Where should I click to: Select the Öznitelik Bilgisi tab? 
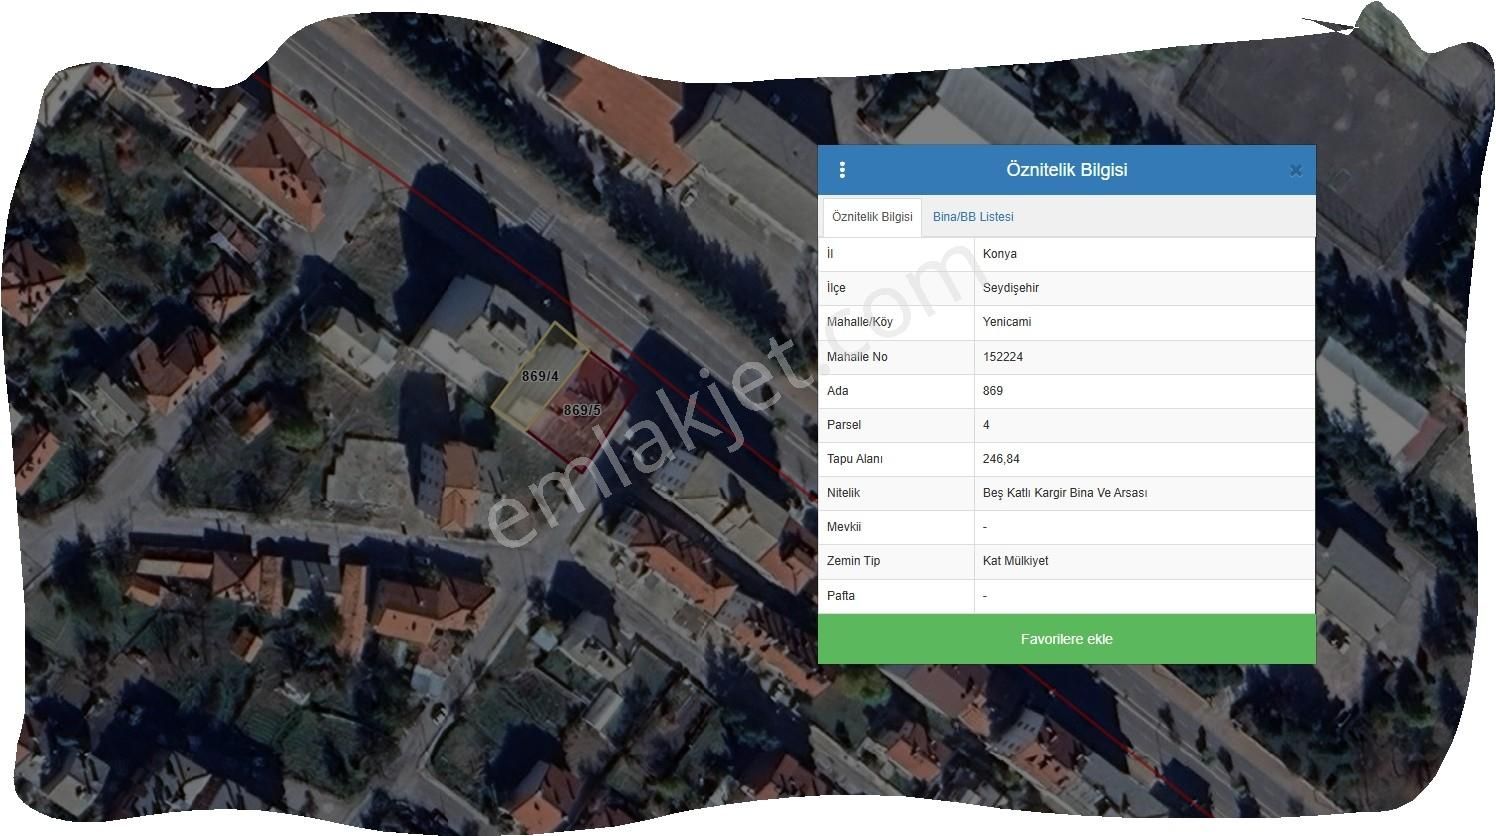click(x=872, y=217)
